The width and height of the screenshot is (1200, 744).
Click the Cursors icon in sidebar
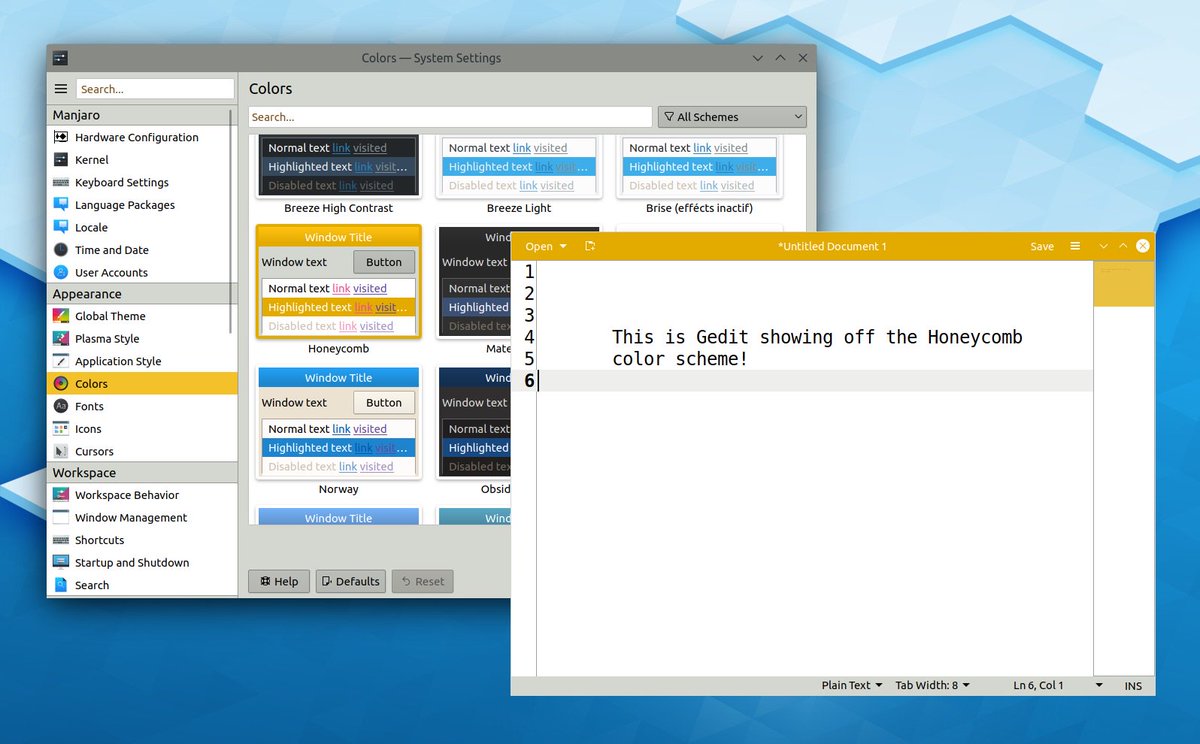(x=61, y=451)
